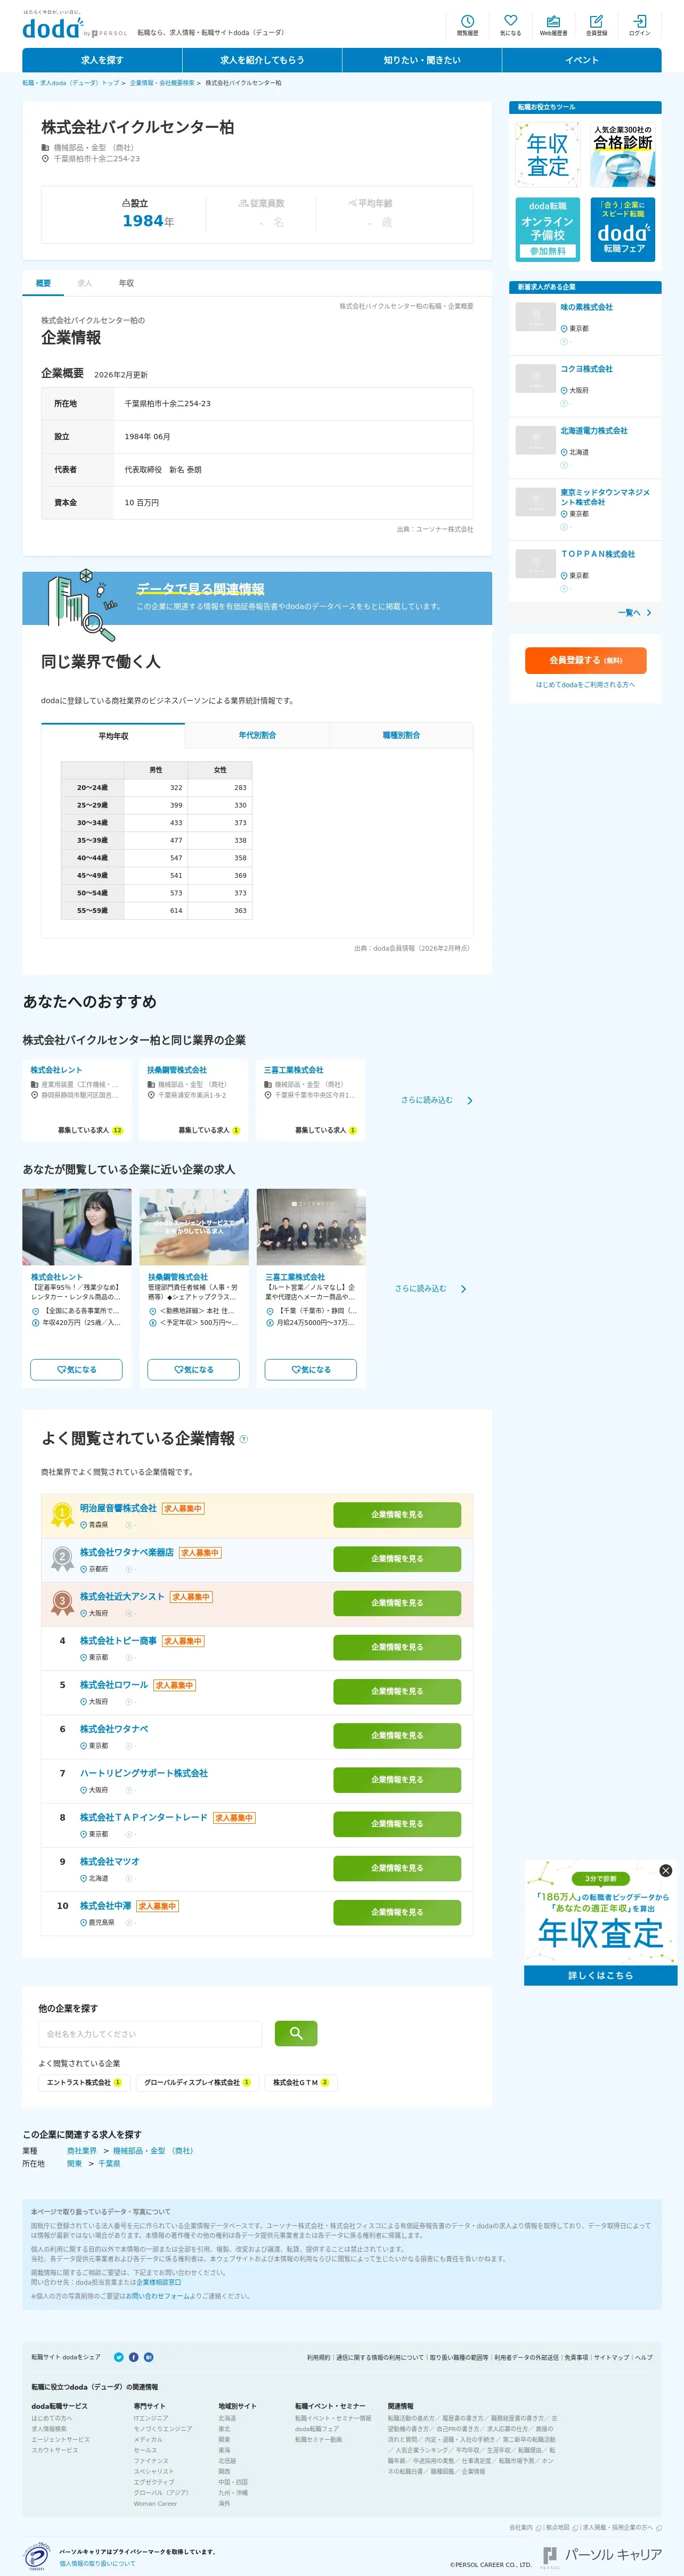Open the doda転職フェア banner
684x2576 pixels.
click(622, 229)
